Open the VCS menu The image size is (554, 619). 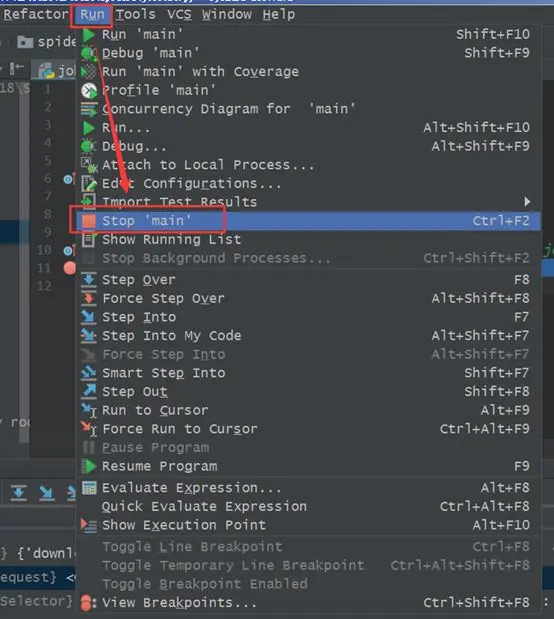coord(179,15)
